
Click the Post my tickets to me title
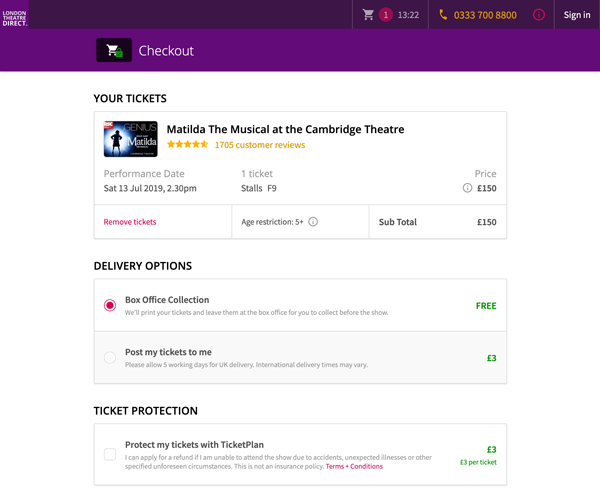(x=168, y=352)
